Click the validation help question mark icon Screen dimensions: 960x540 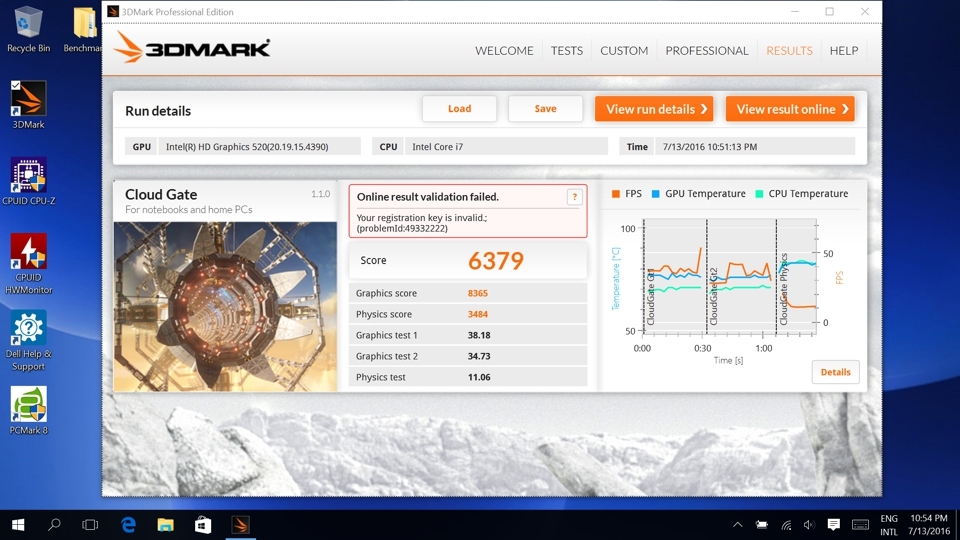pos(574,197)
